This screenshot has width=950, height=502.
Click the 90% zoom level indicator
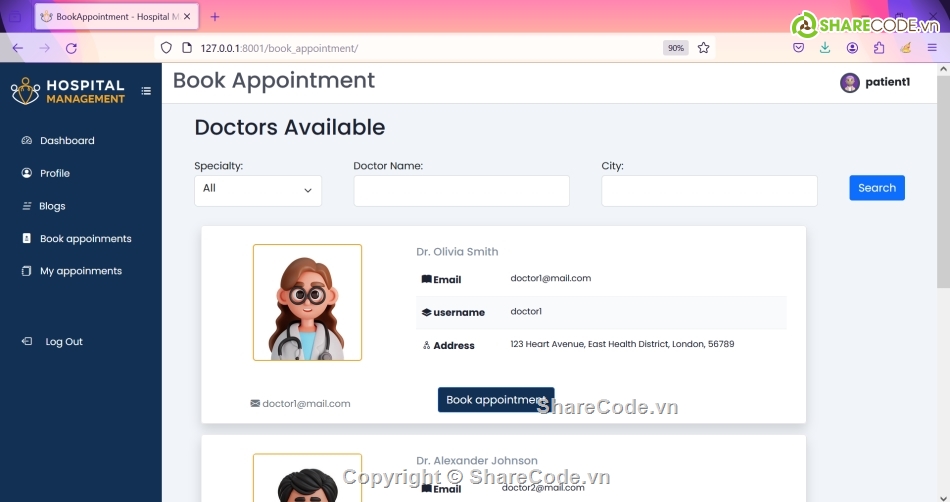[x=676, y=48]
